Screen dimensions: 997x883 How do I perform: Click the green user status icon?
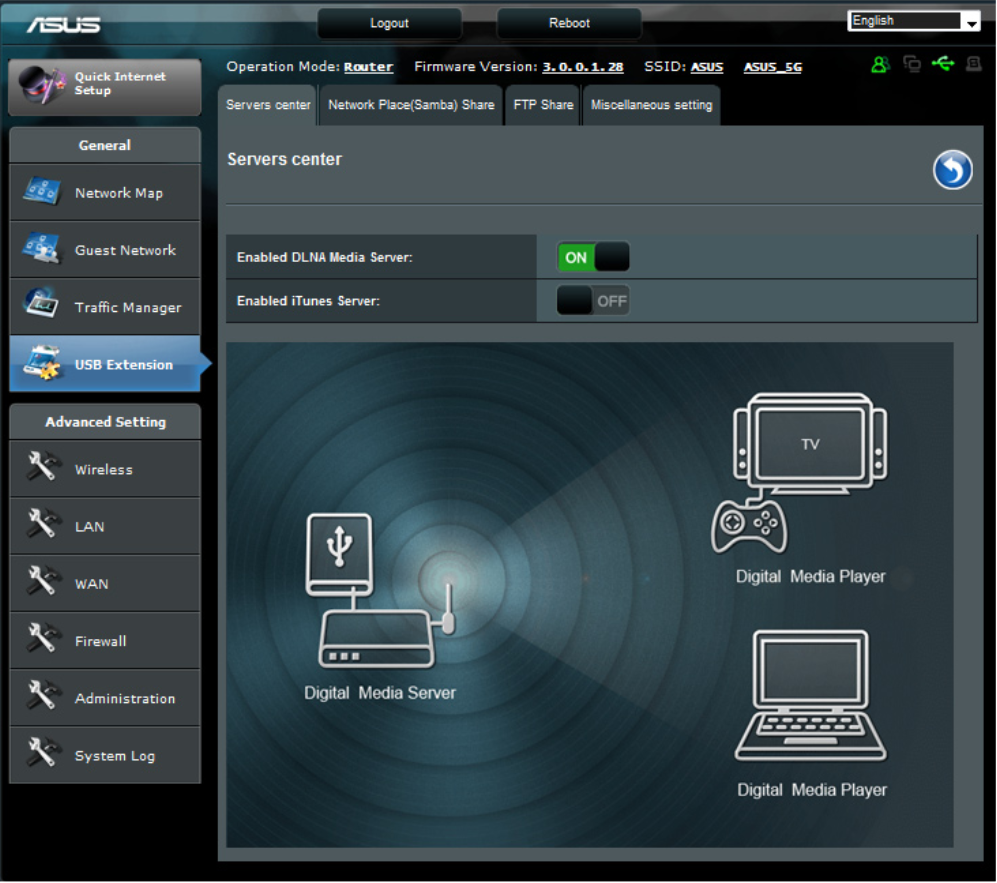(x=880, y=65)
